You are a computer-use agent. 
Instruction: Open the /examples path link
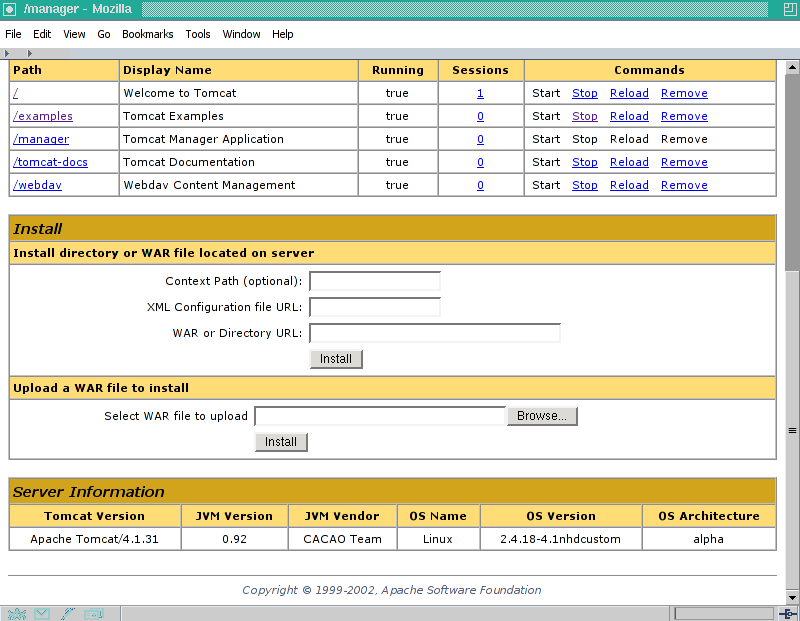tap(43, 116)
